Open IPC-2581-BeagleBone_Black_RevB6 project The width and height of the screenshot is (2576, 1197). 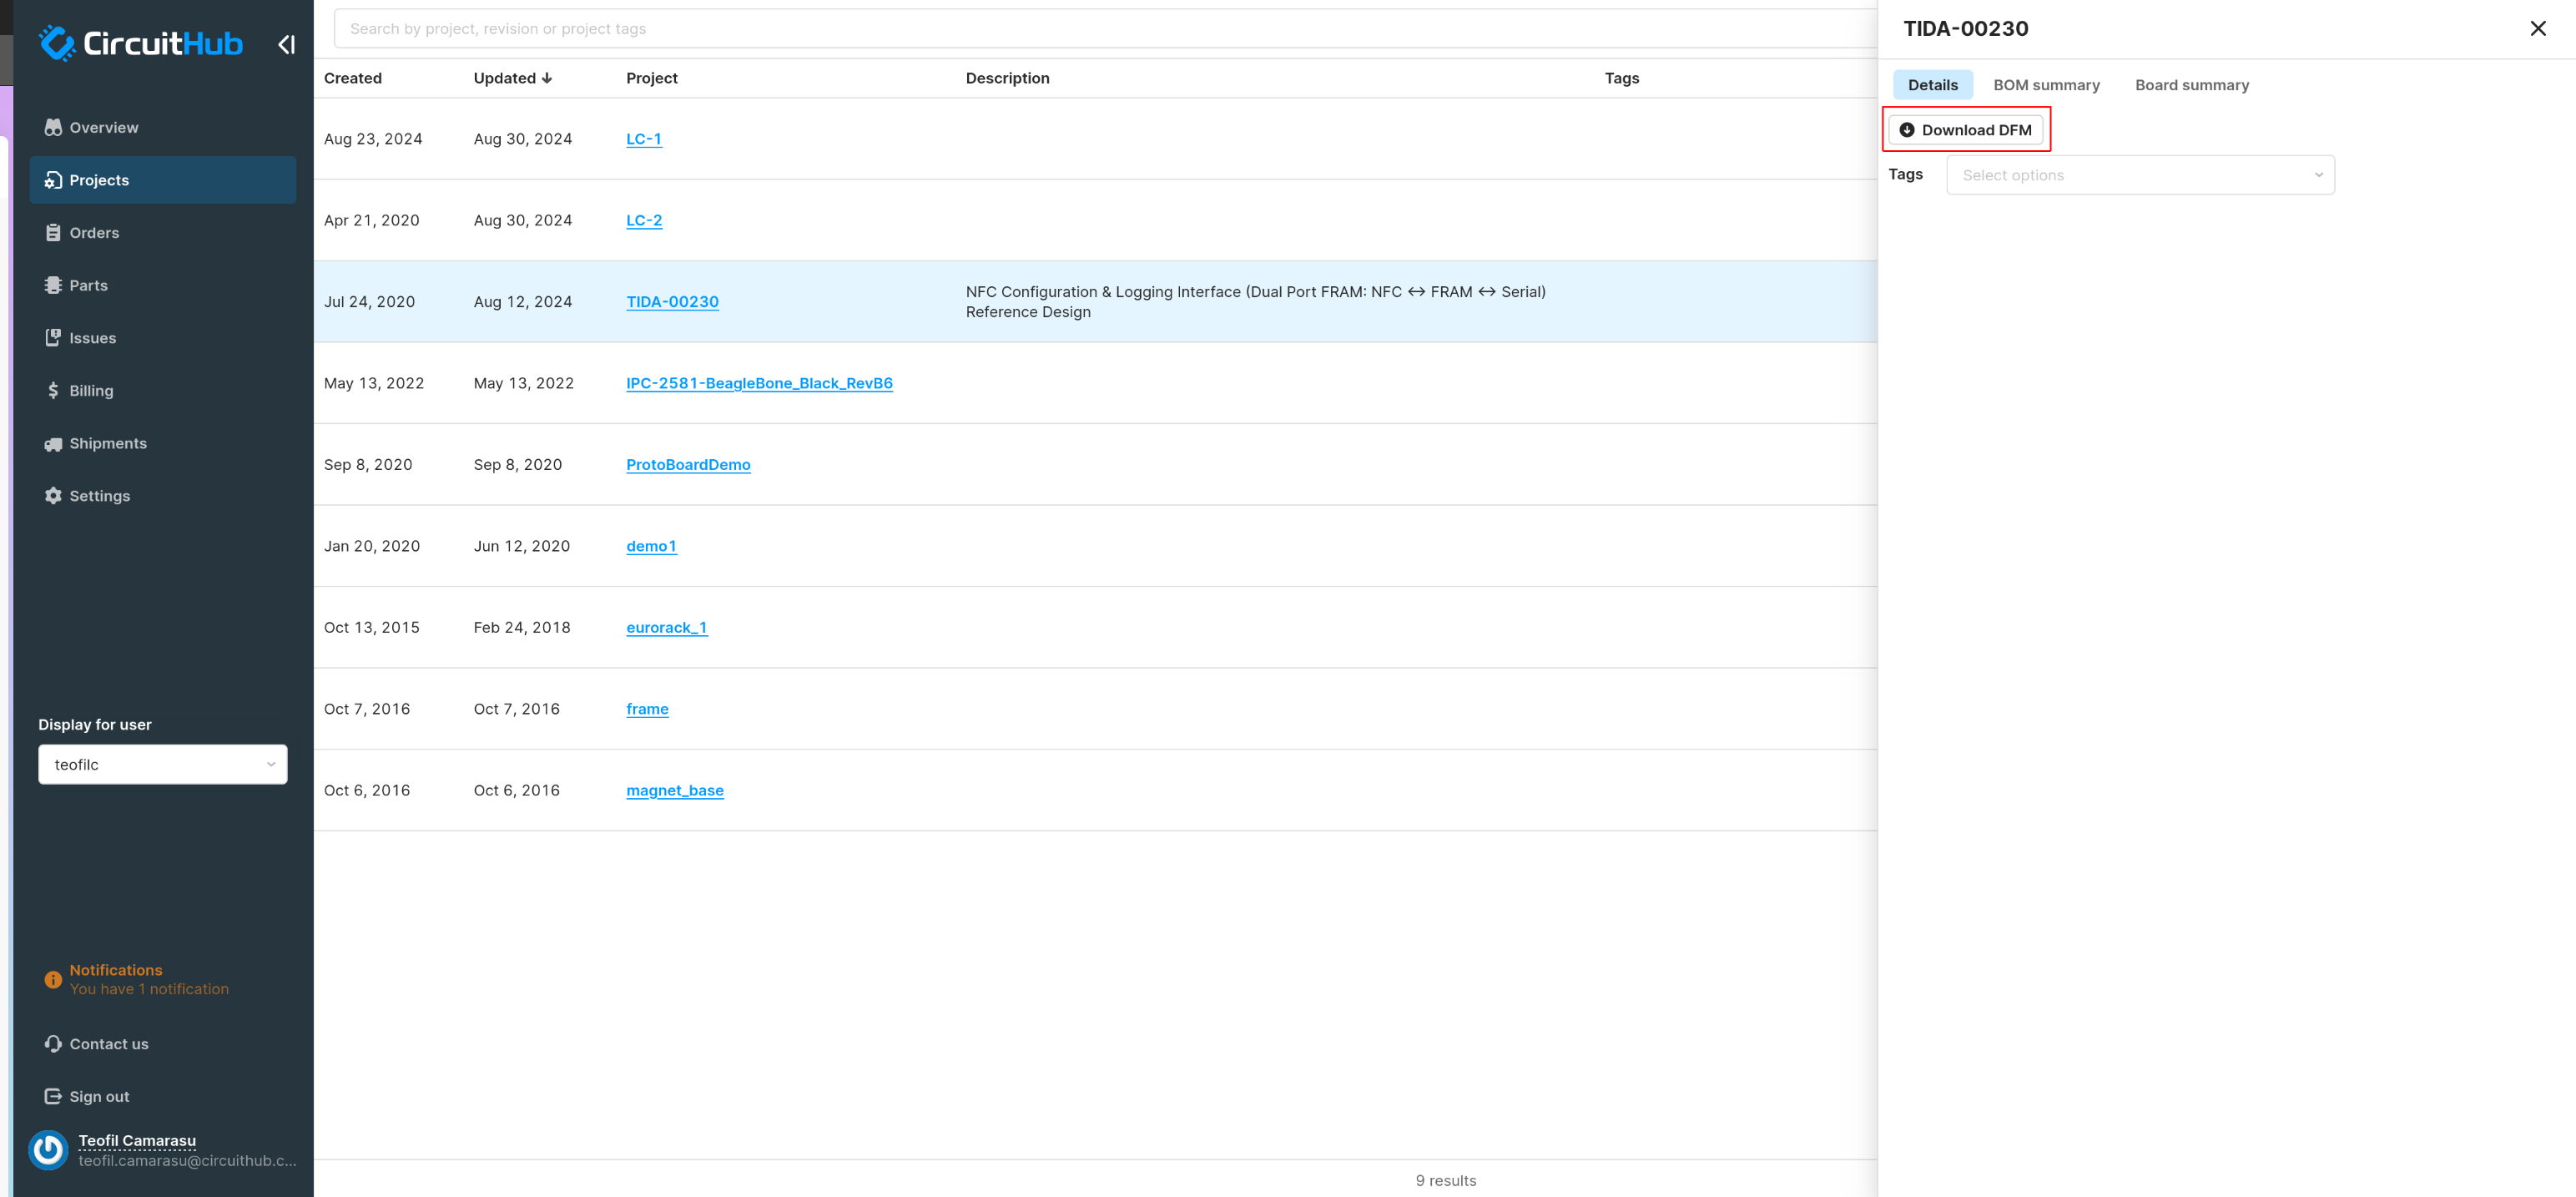click(759, 381)
